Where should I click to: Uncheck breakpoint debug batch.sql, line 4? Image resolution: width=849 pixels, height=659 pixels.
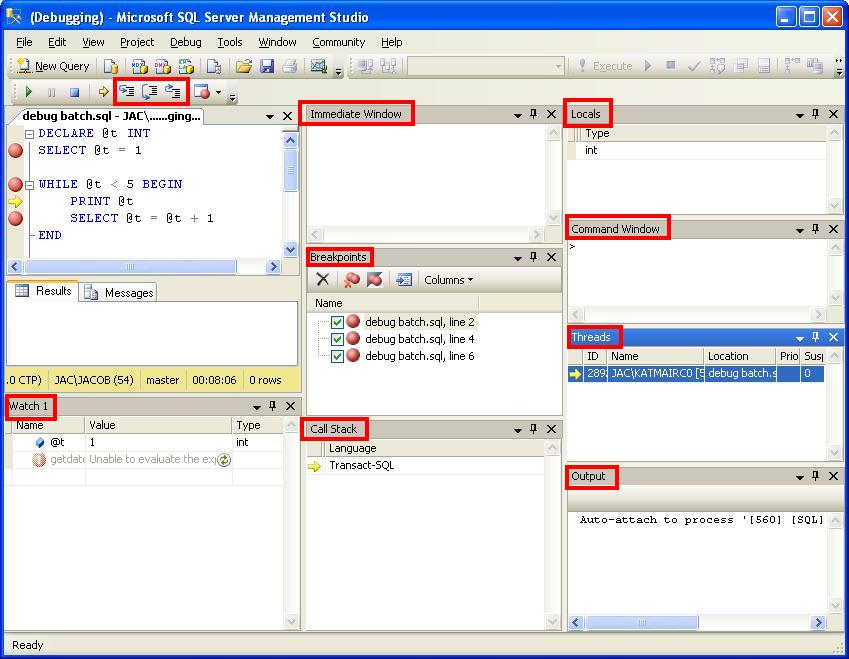[337, 340]
